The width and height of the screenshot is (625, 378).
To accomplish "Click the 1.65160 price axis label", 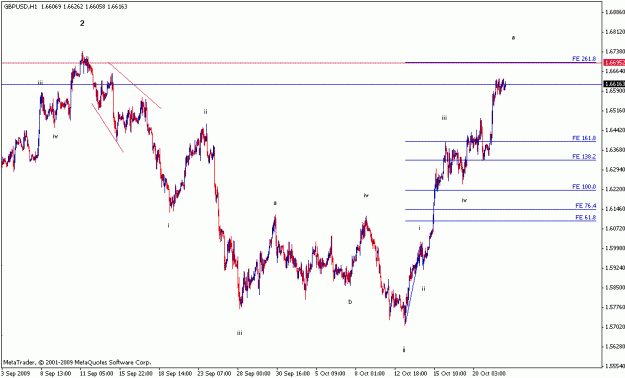I will coord(615,110).
